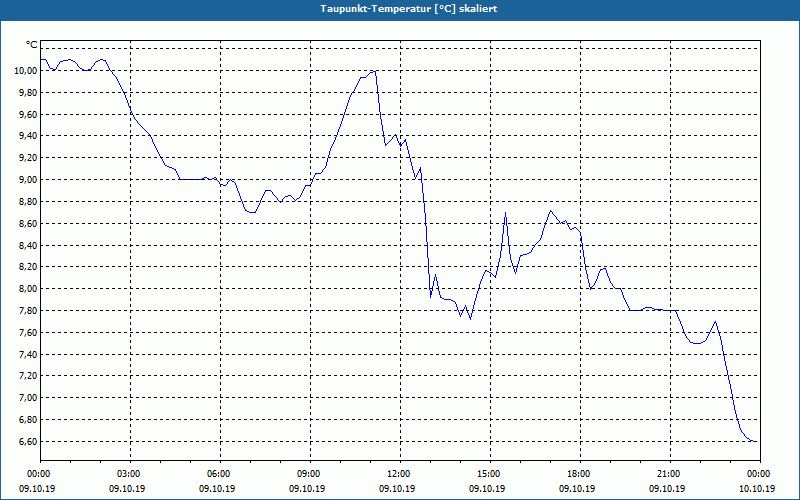This screenshot has width=800, height=500.
Task: Select the "06:00" time label
Action: [x=220, y=474]
